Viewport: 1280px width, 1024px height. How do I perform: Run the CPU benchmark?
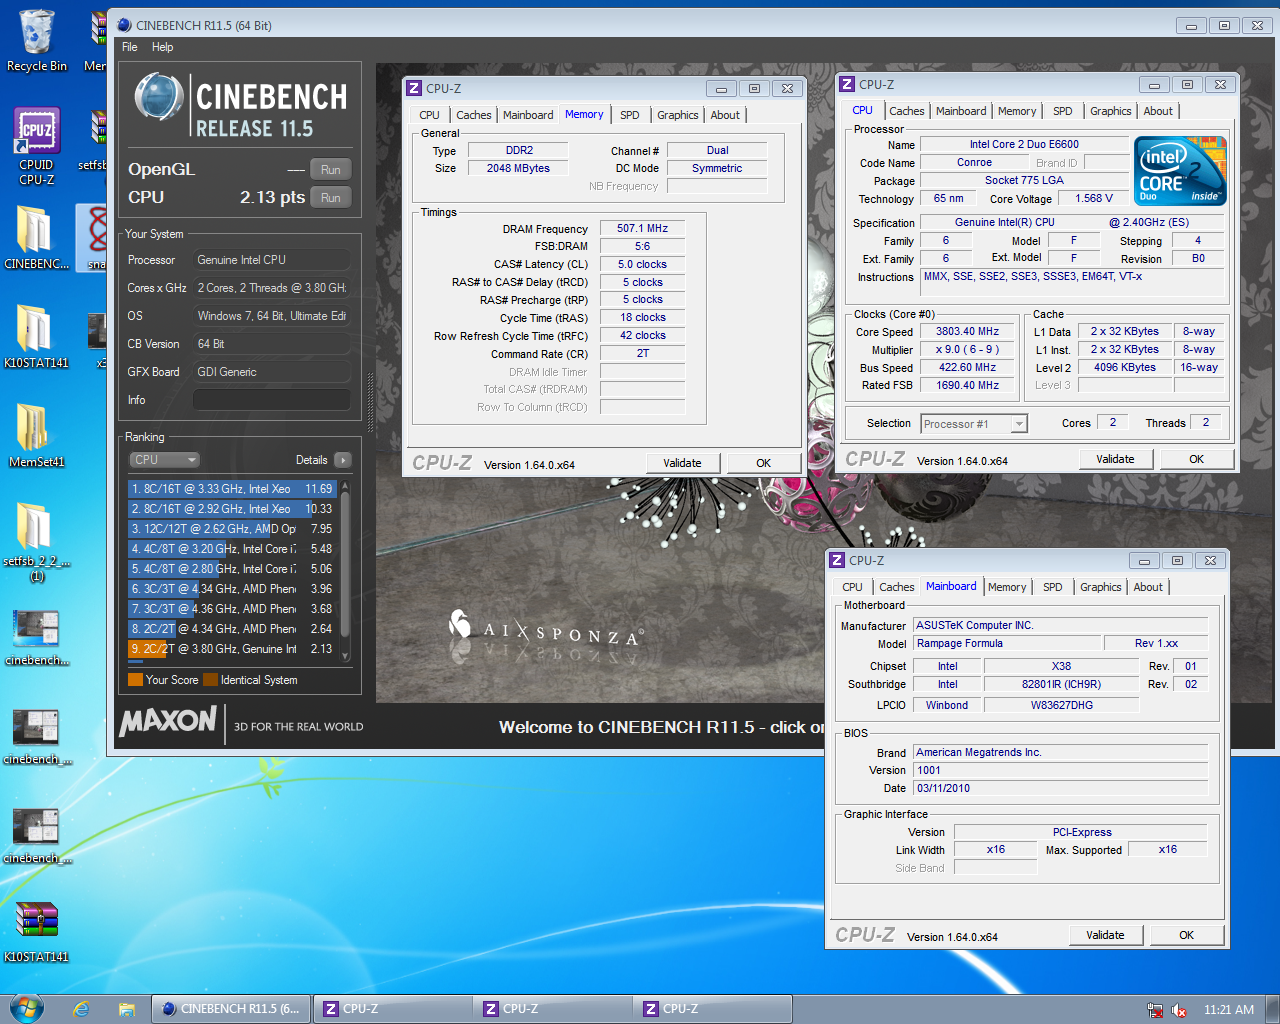click(x=331, y=197)
